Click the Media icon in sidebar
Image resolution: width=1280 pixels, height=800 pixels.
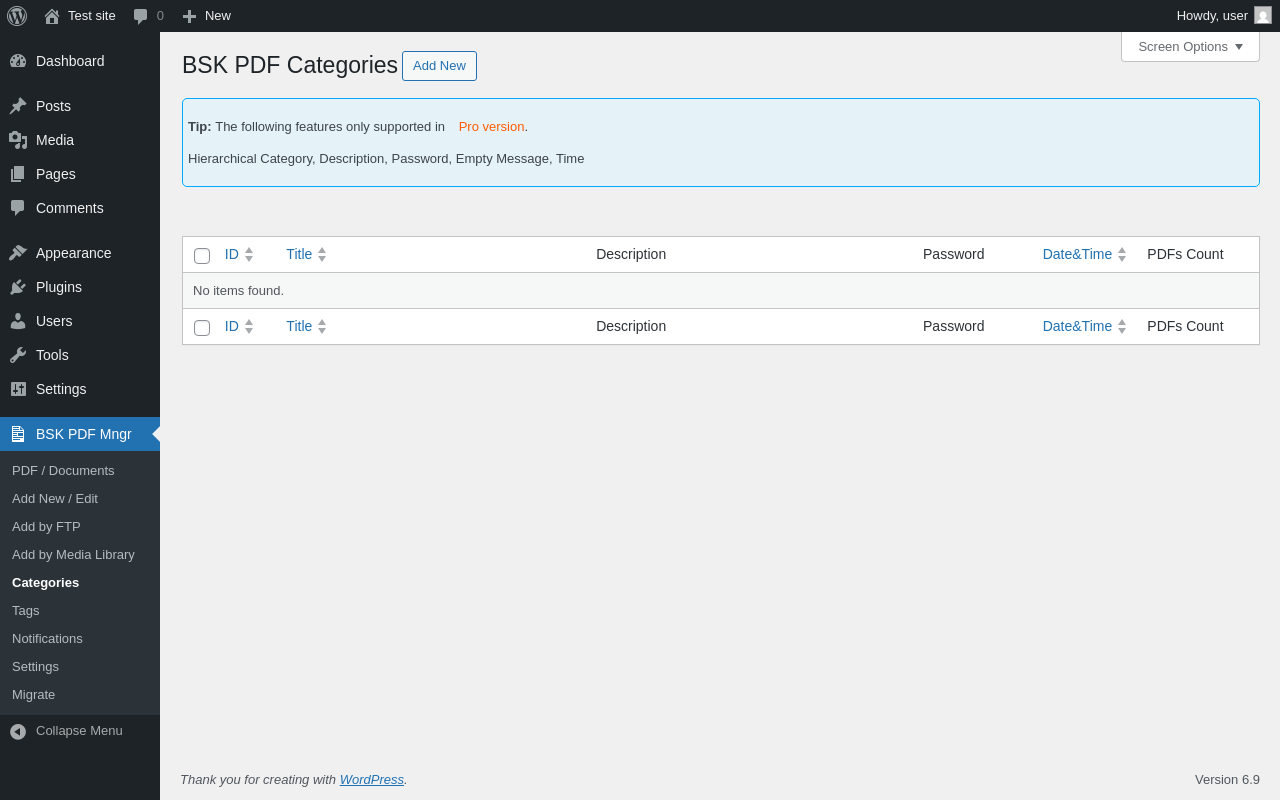click(18, 140)
